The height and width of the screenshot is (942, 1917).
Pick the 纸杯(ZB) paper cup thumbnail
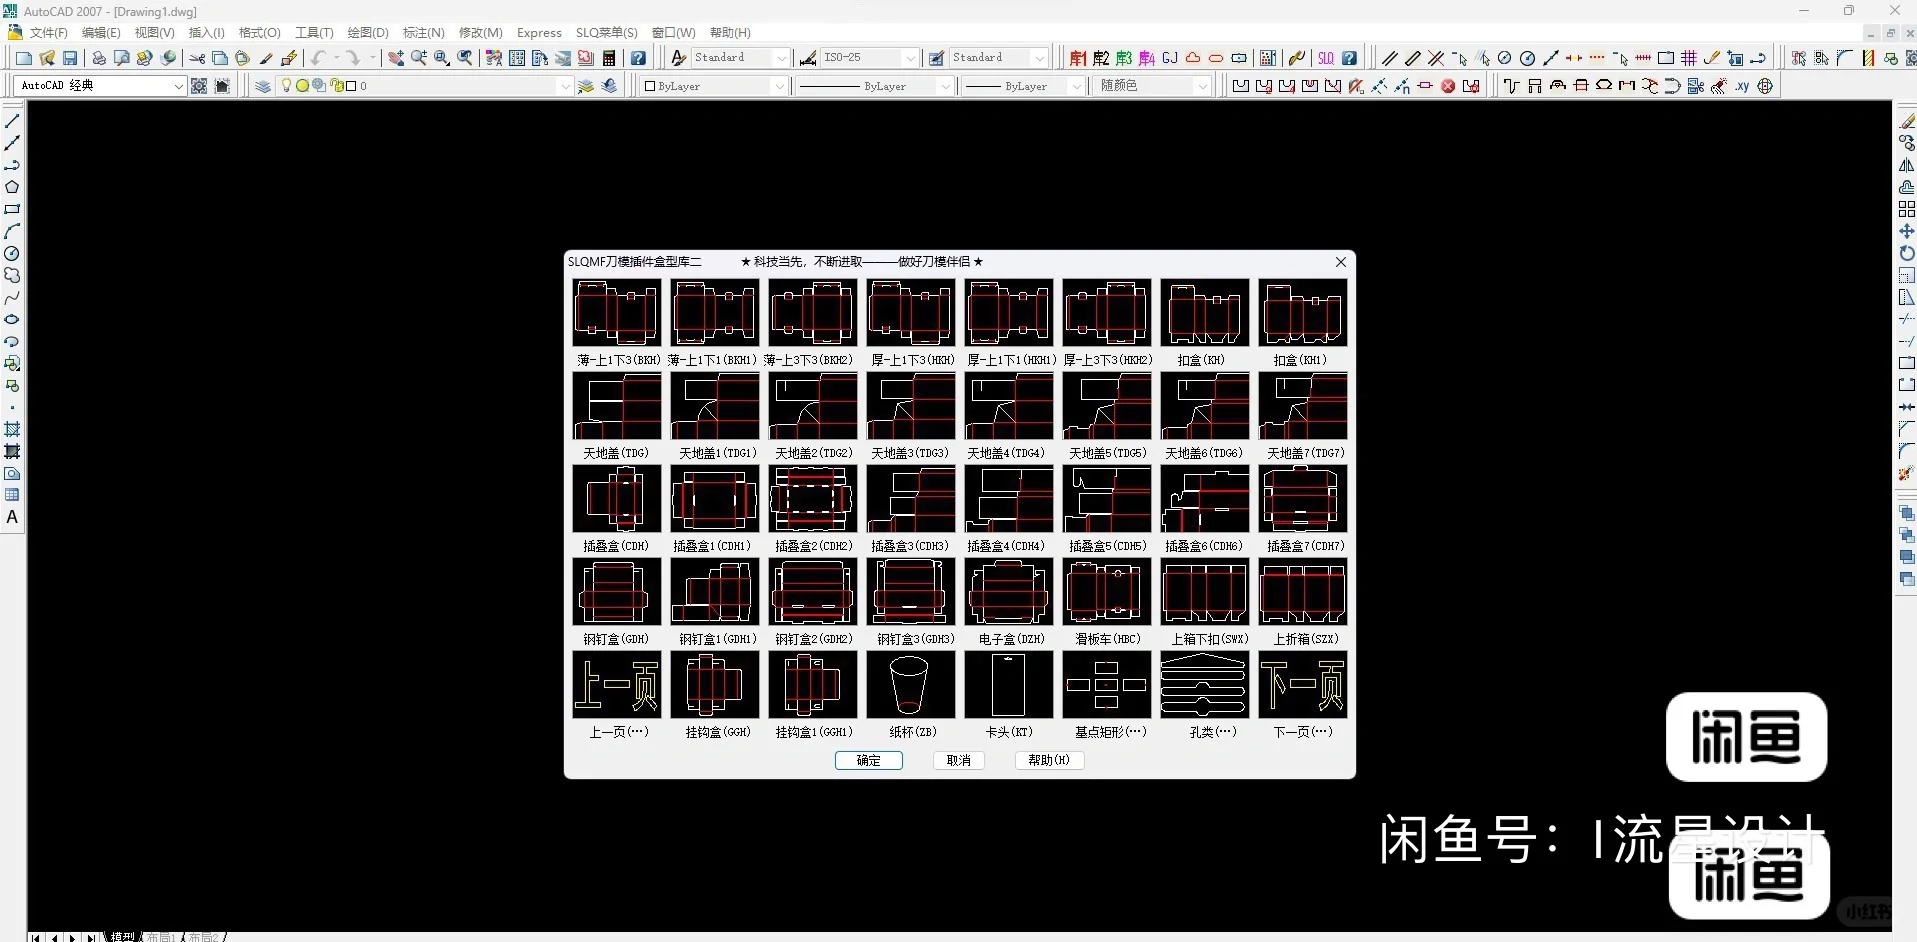[x=911, y=685]
